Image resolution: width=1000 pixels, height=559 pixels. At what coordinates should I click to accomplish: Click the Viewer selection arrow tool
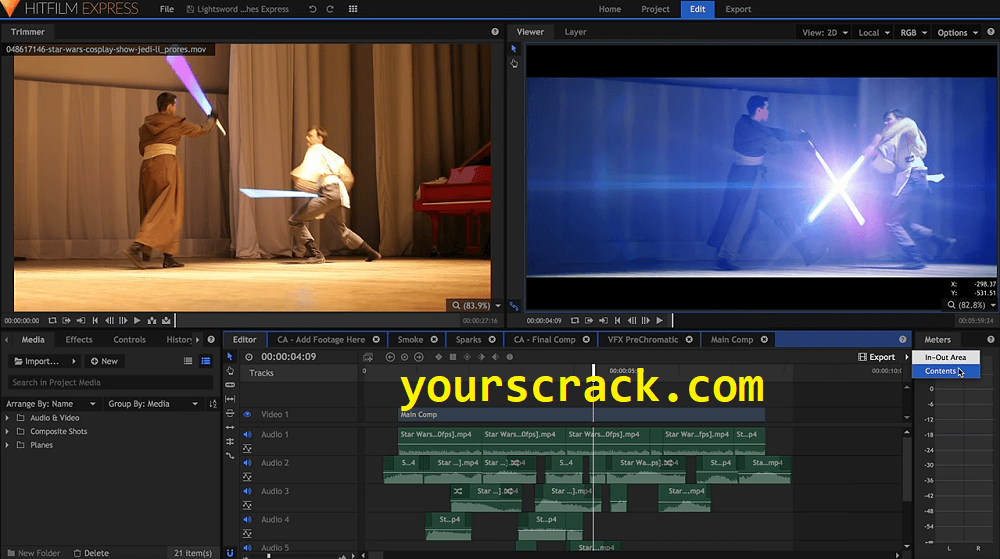[x=514, y=49]
